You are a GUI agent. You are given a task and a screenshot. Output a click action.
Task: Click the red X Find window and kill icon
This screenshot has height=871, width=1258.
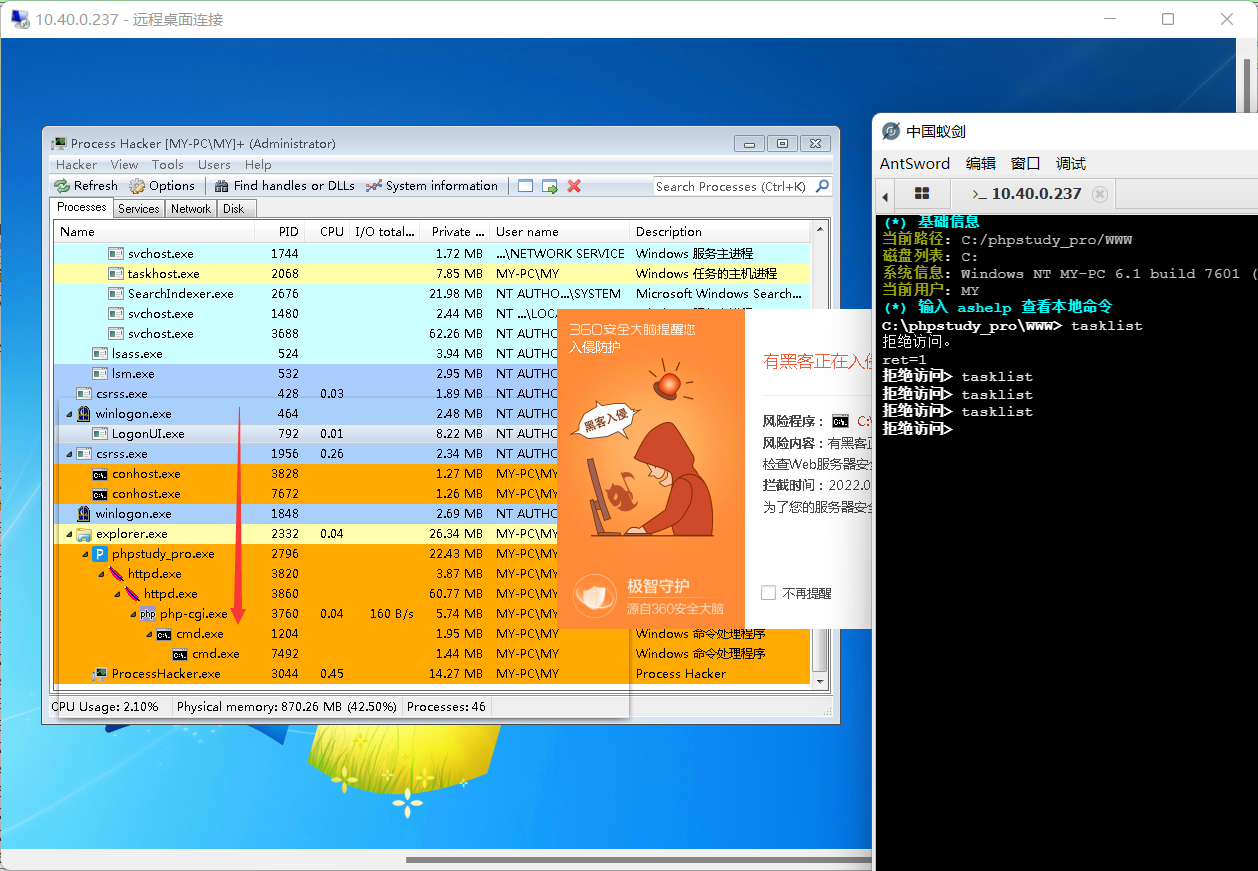tap(574, 186)
